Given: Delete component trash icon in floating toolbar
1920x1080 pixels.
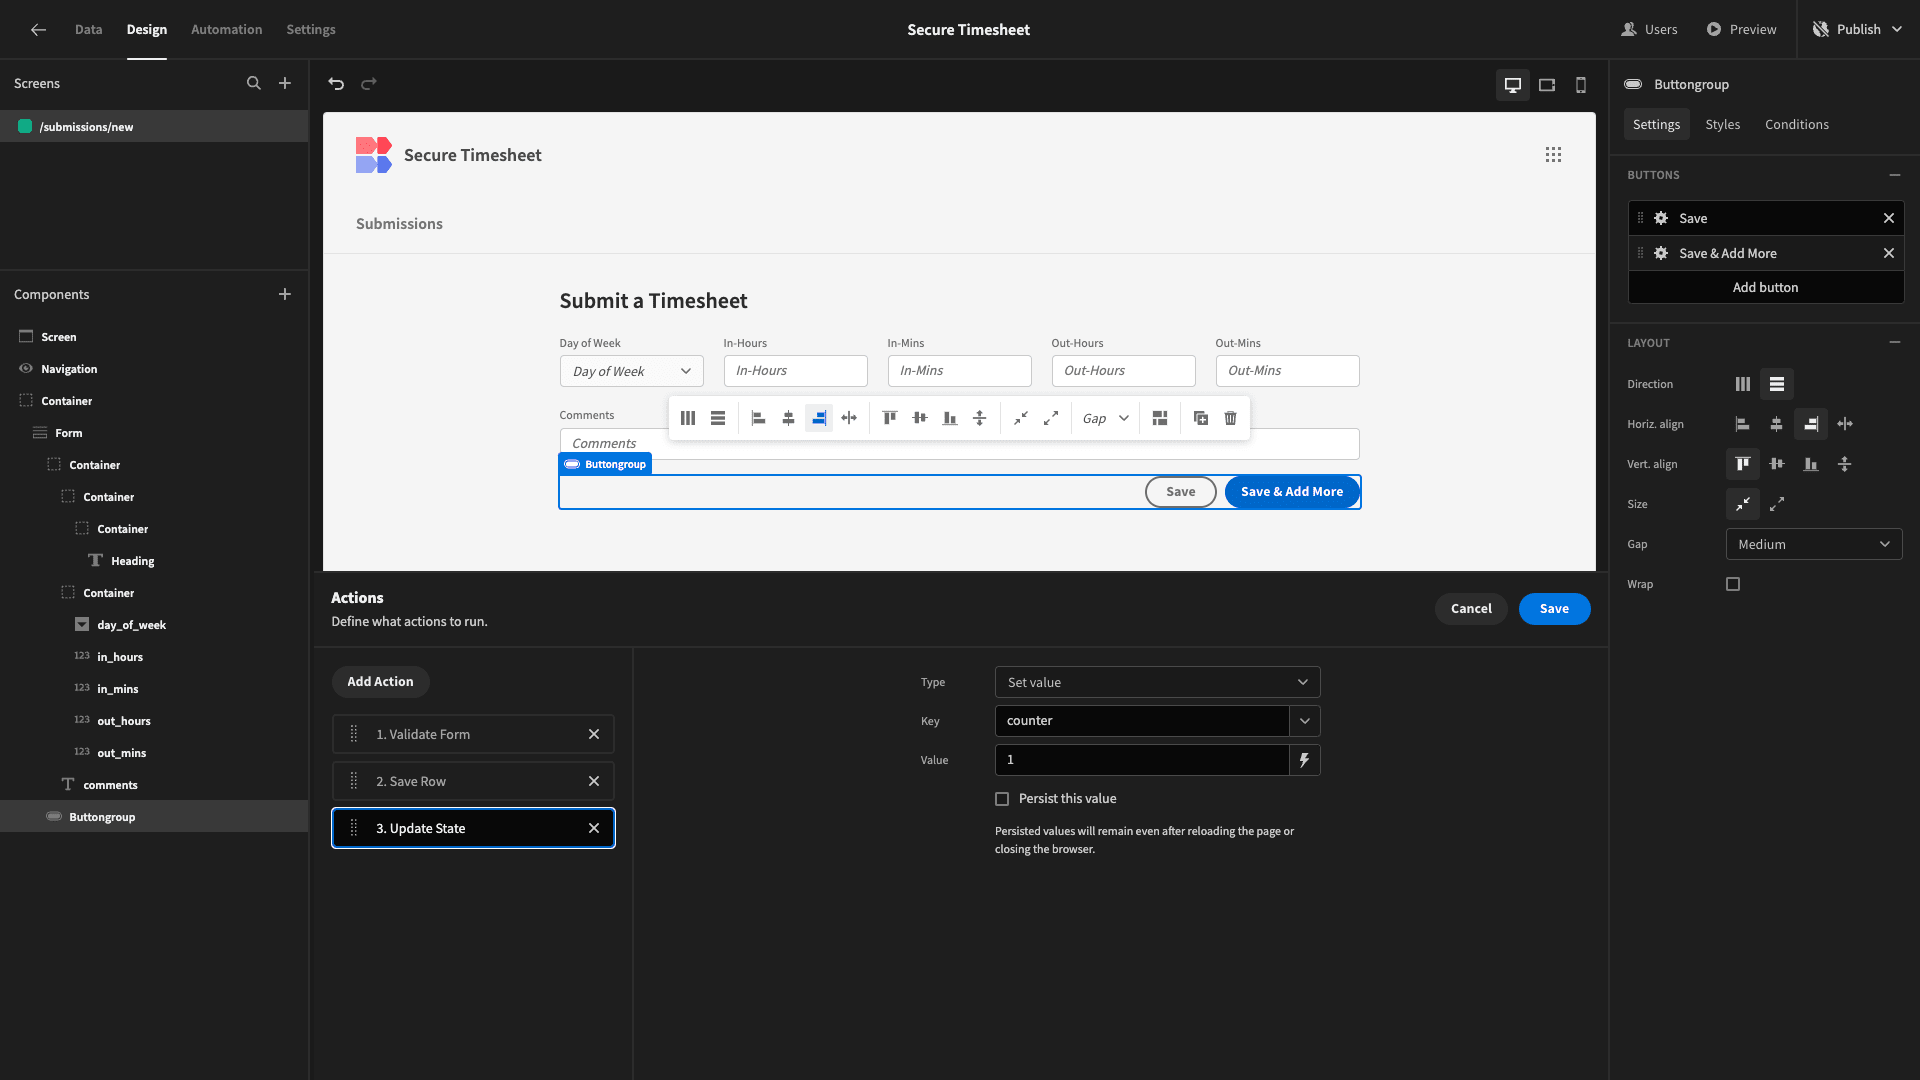Looking at the screenshot, I should pyautogui.click(x=1231, y=418).
